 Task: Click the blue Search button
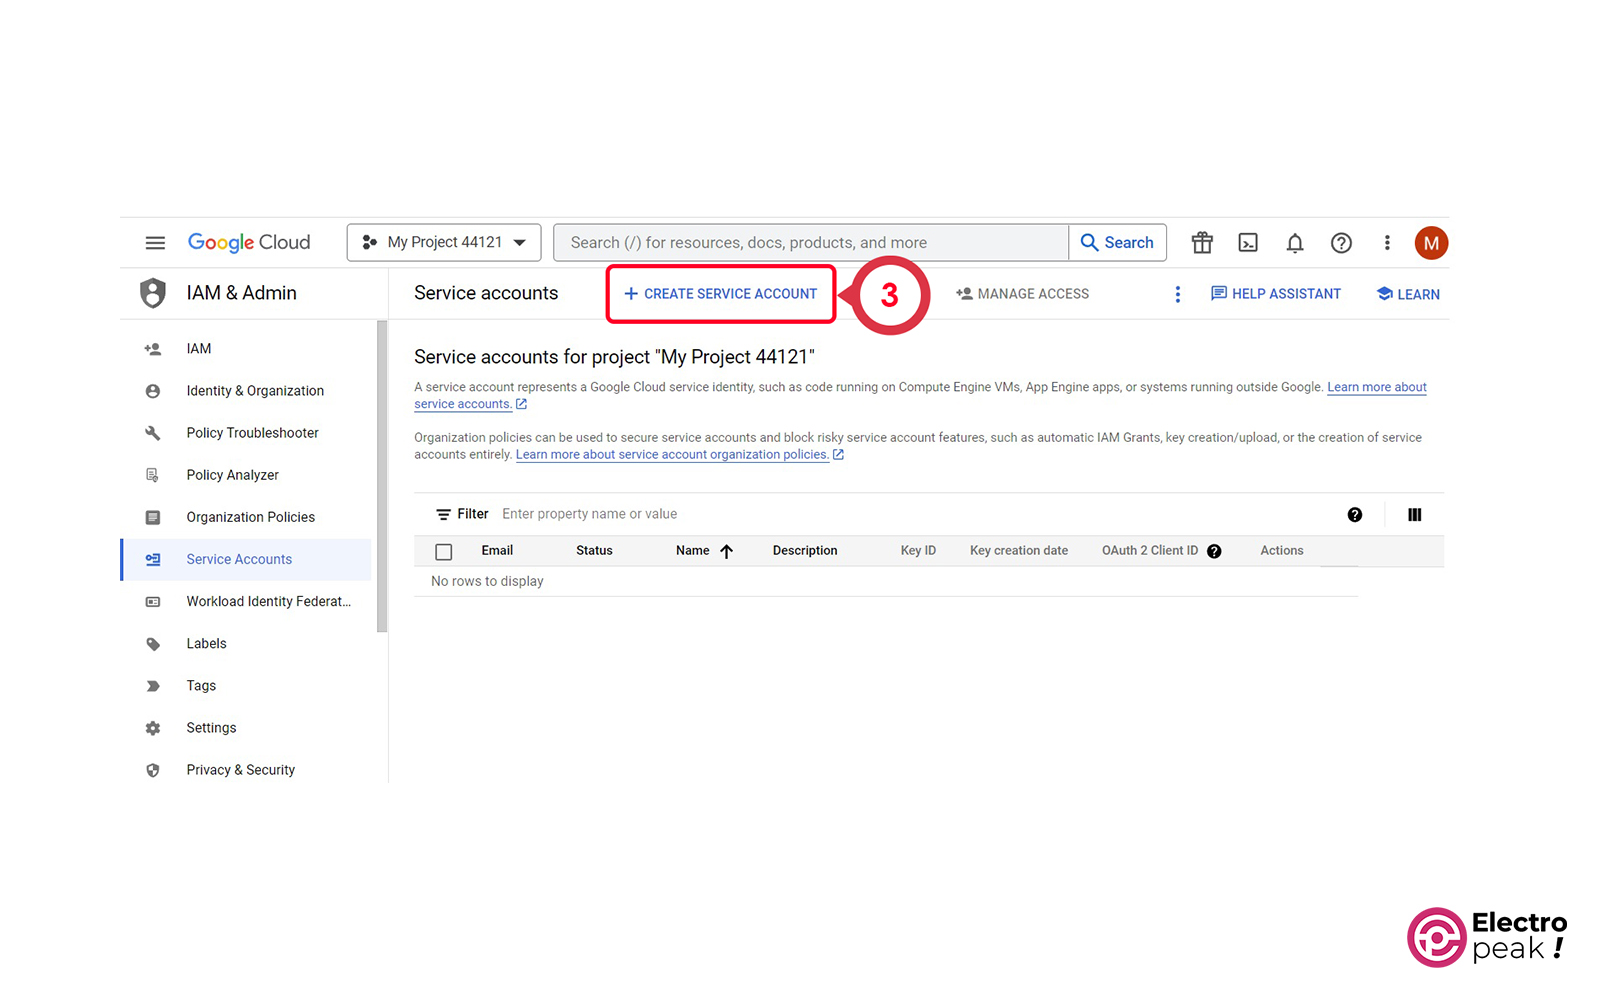click(x=1117, y=243)
